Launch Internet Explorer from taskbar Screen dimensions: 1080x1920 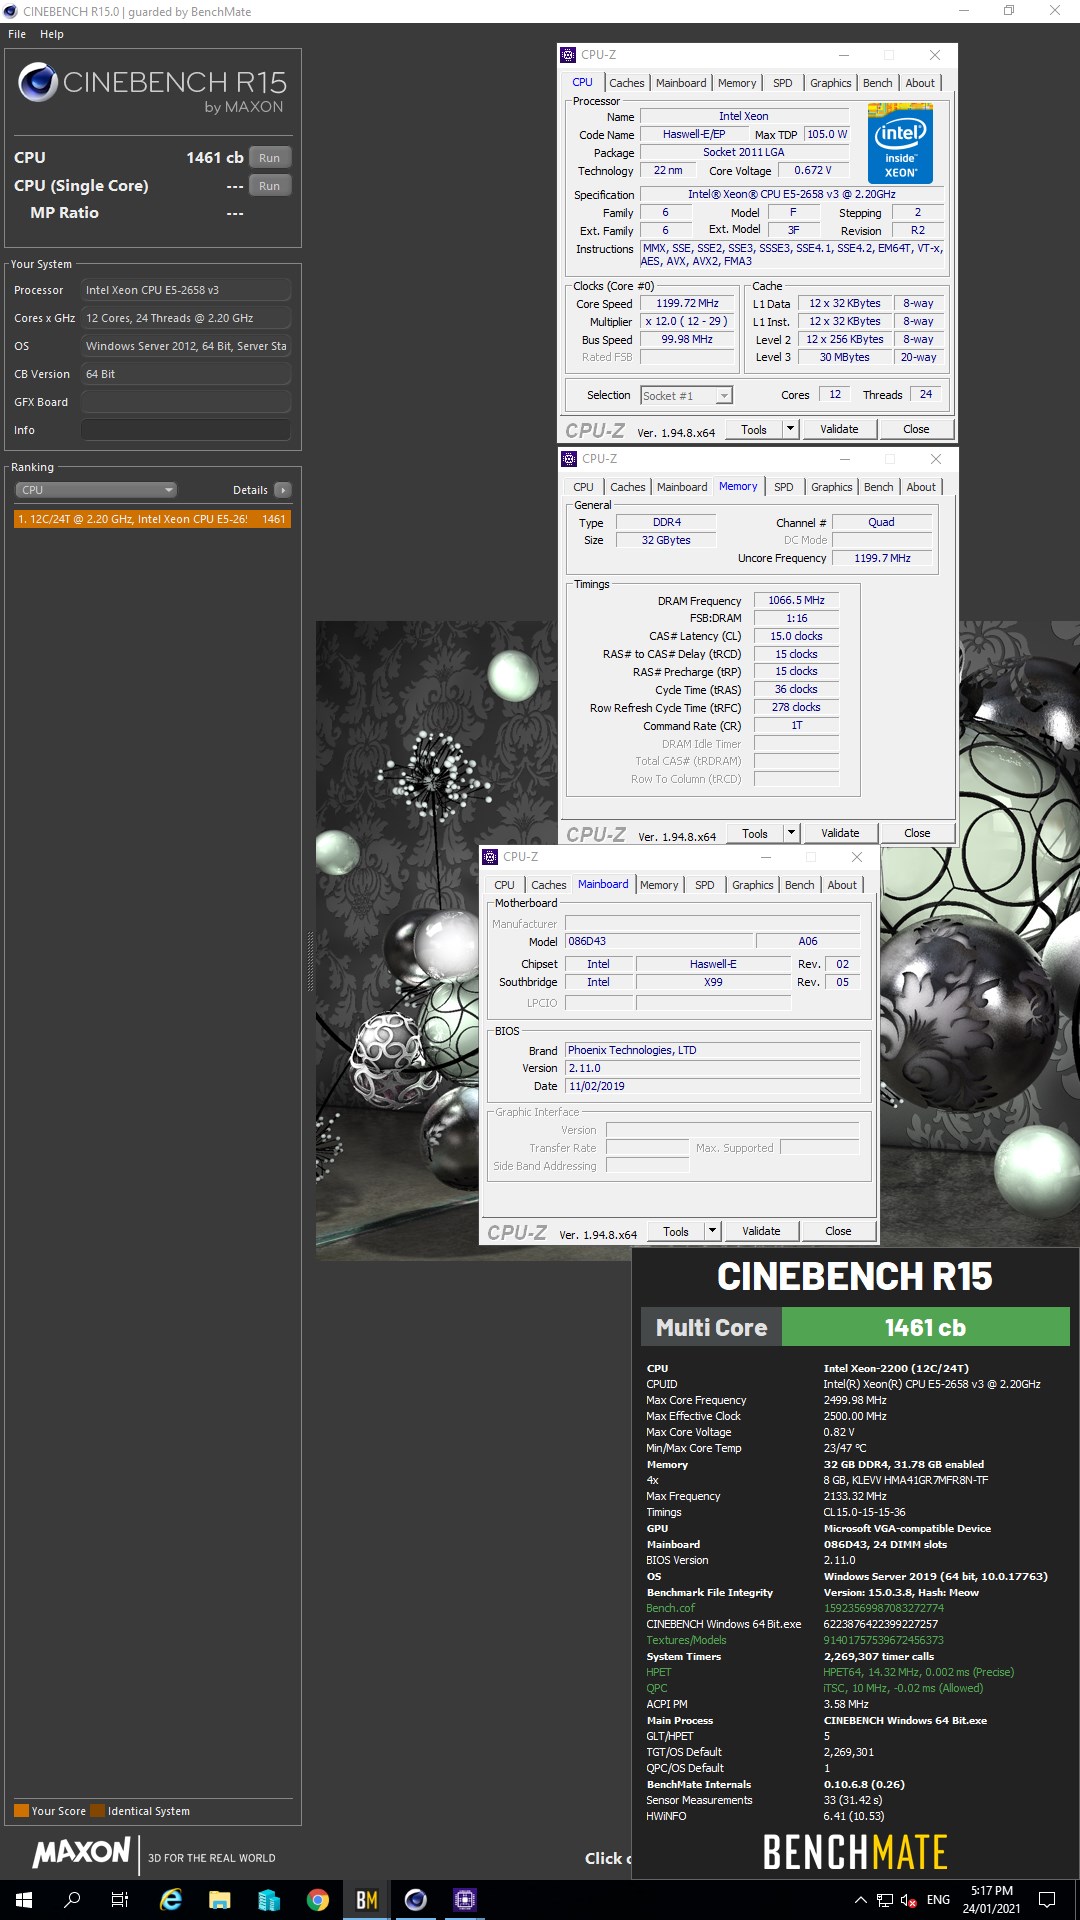pos(171,1900)
